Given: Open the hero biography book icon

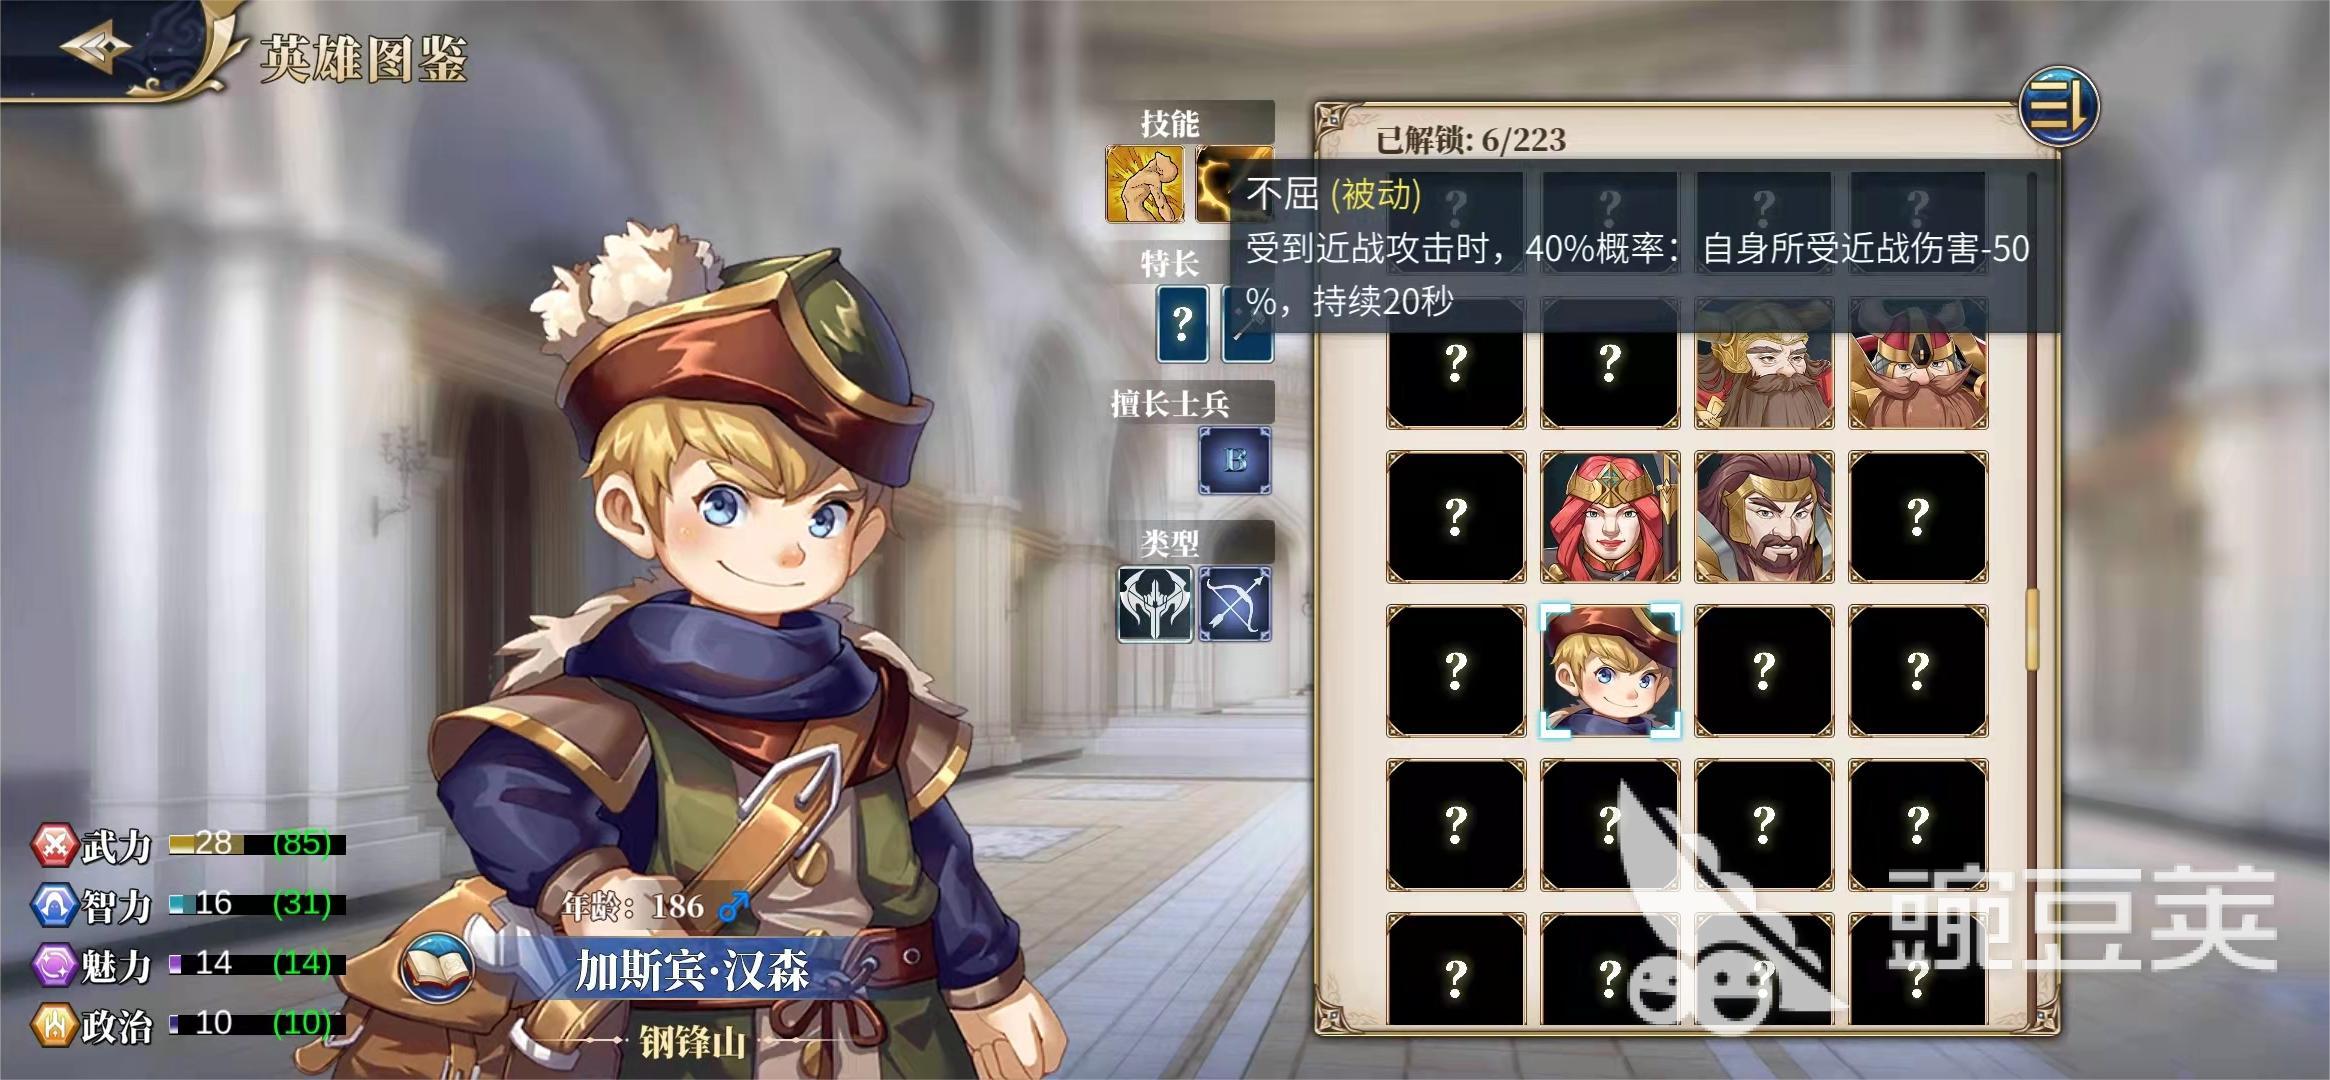Looking at the screenshot, I should pyautogui.click(x=438, y=968).
